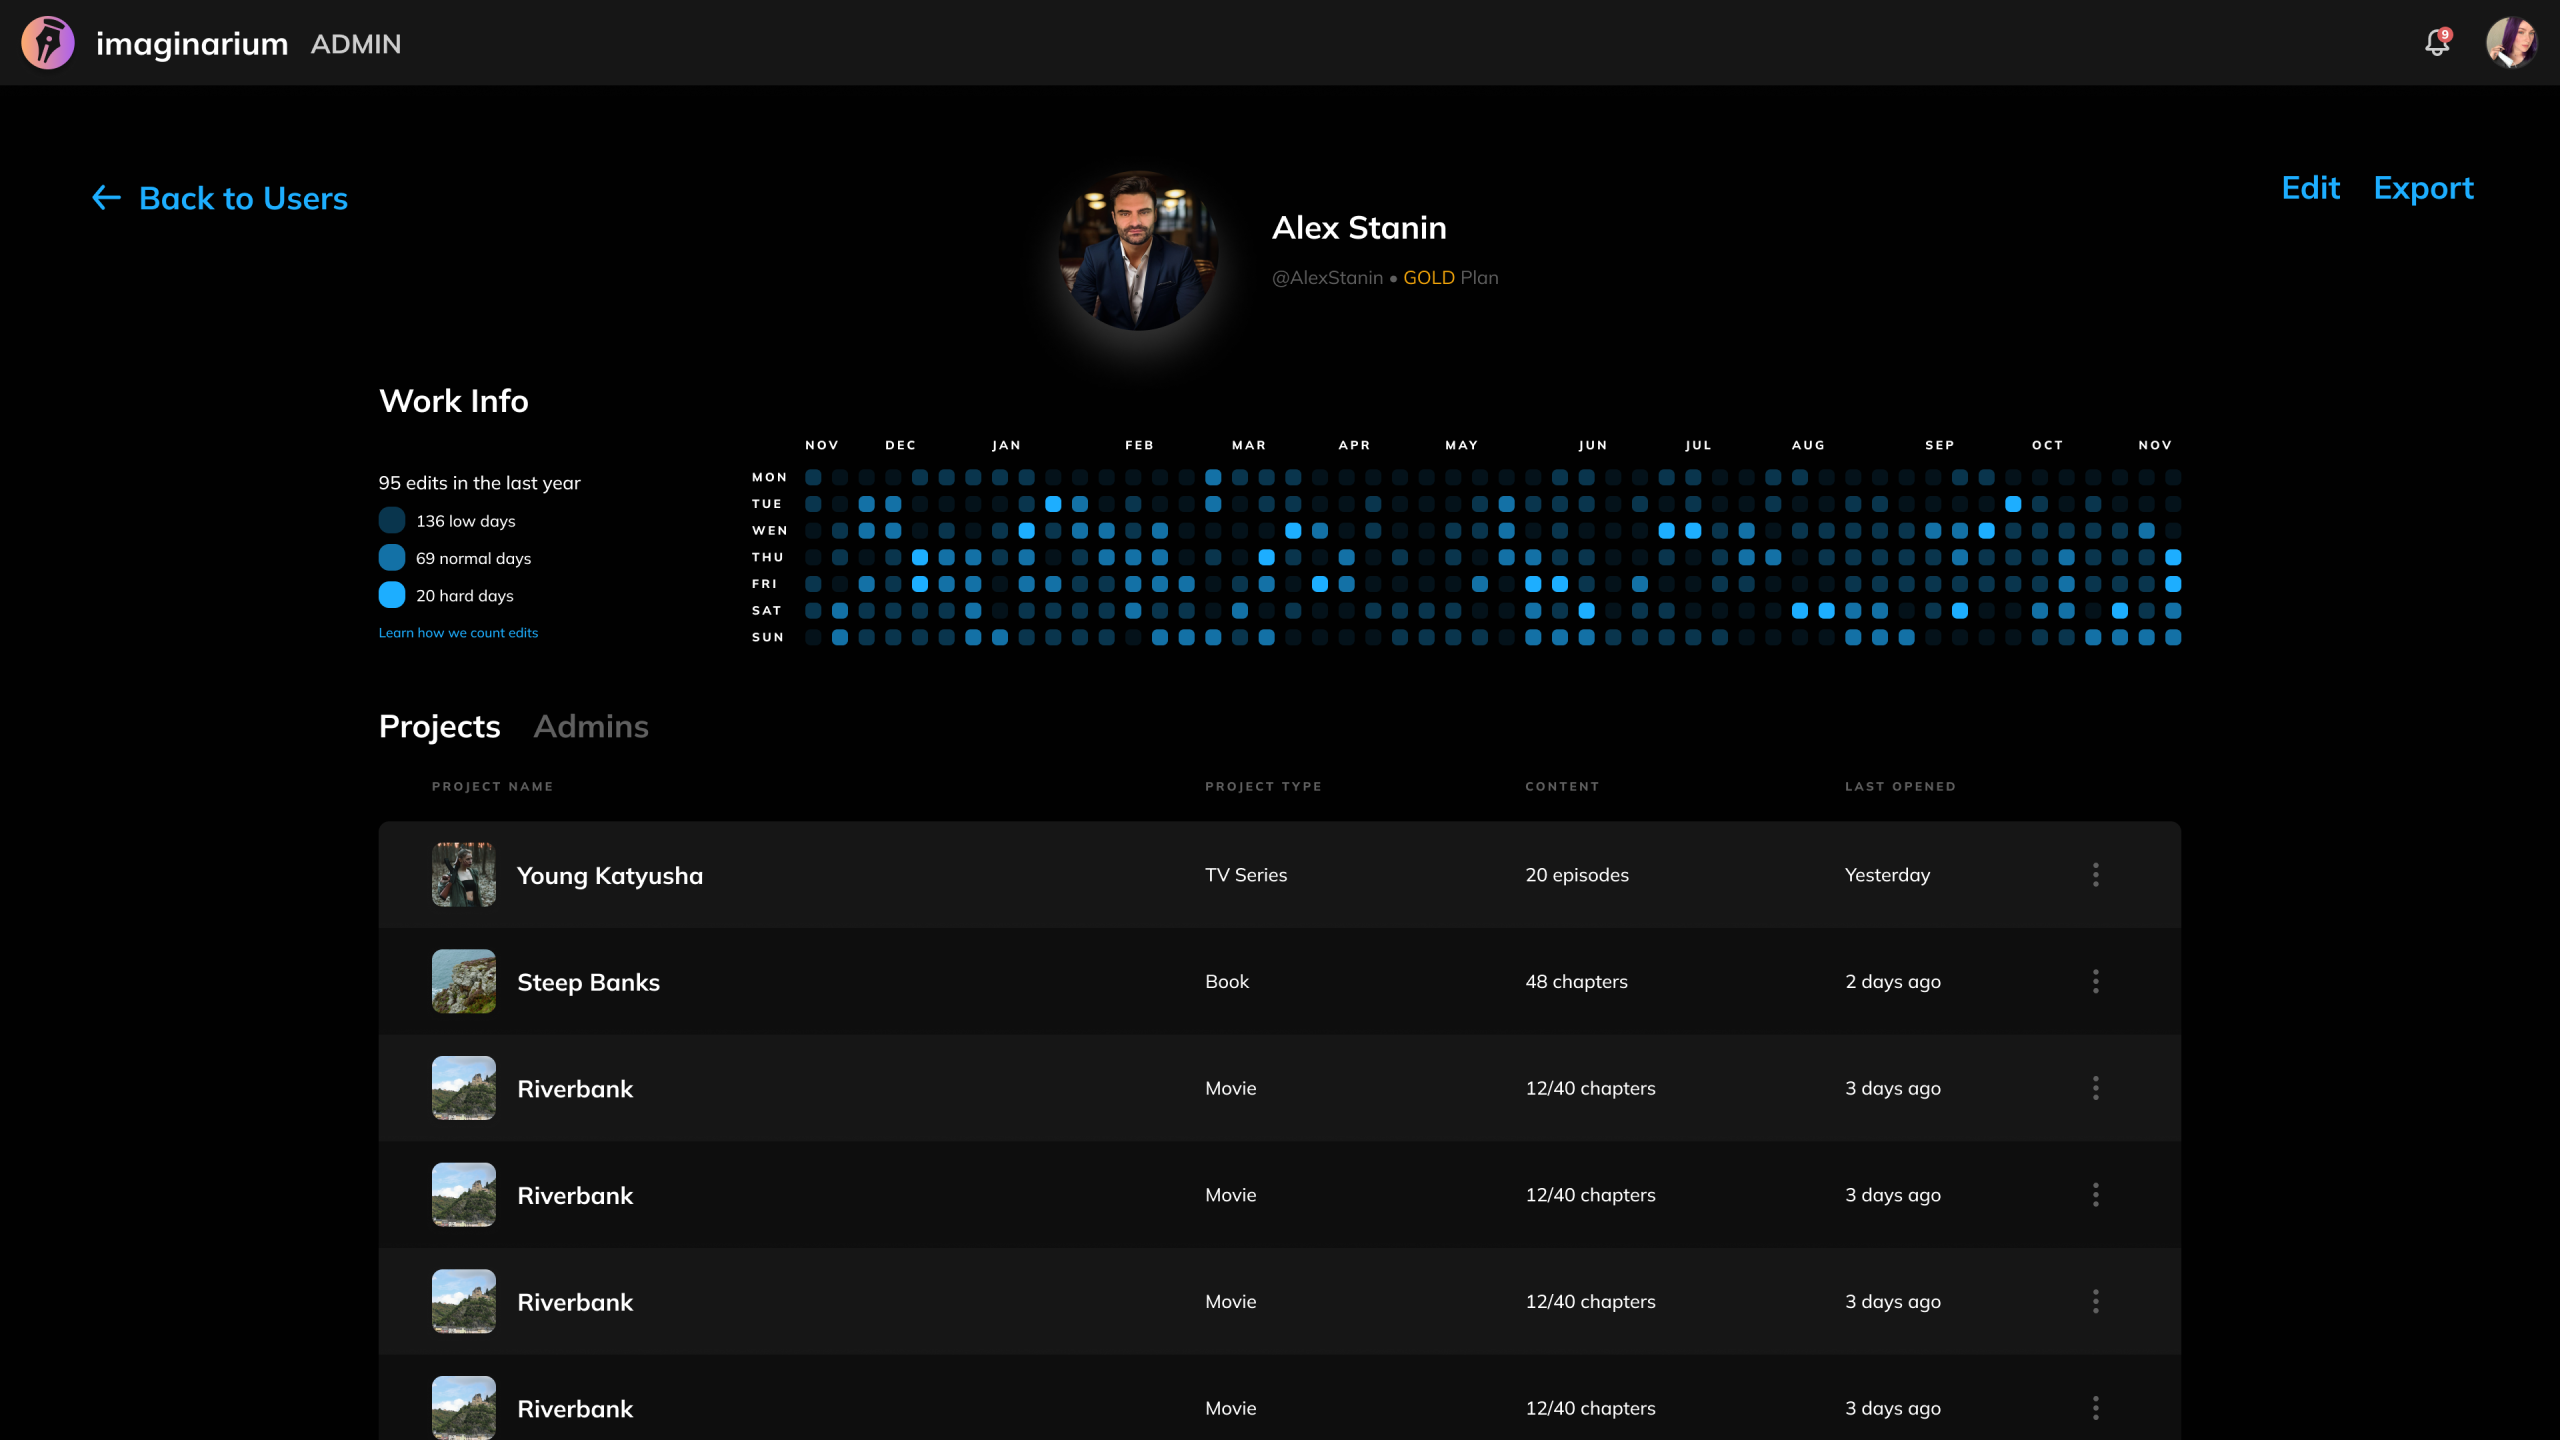Click the low days legend swatch
Screen dimensions: 2560x1440
[392, 520]
